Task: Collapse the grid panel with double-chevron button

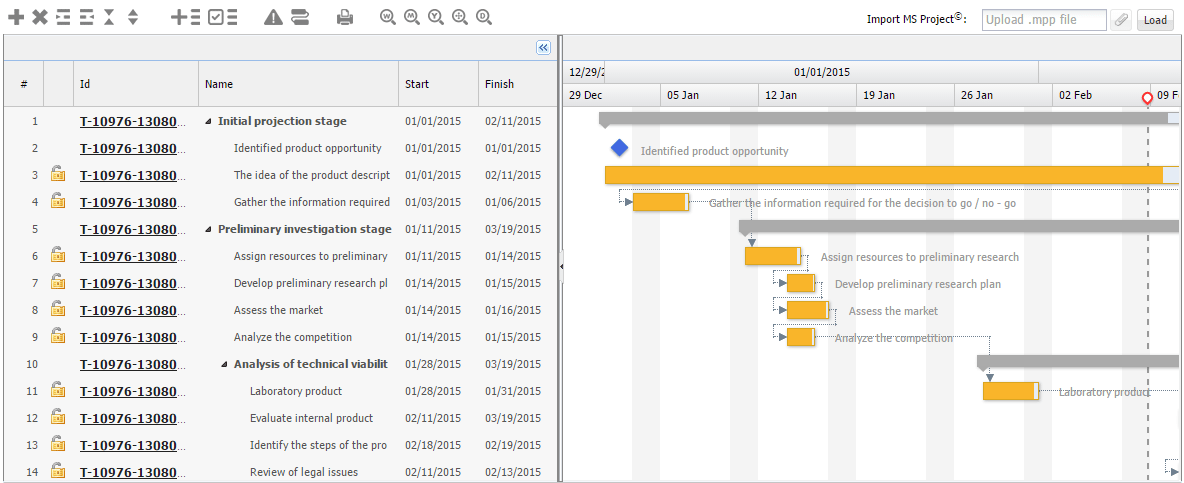Action: 544,48
